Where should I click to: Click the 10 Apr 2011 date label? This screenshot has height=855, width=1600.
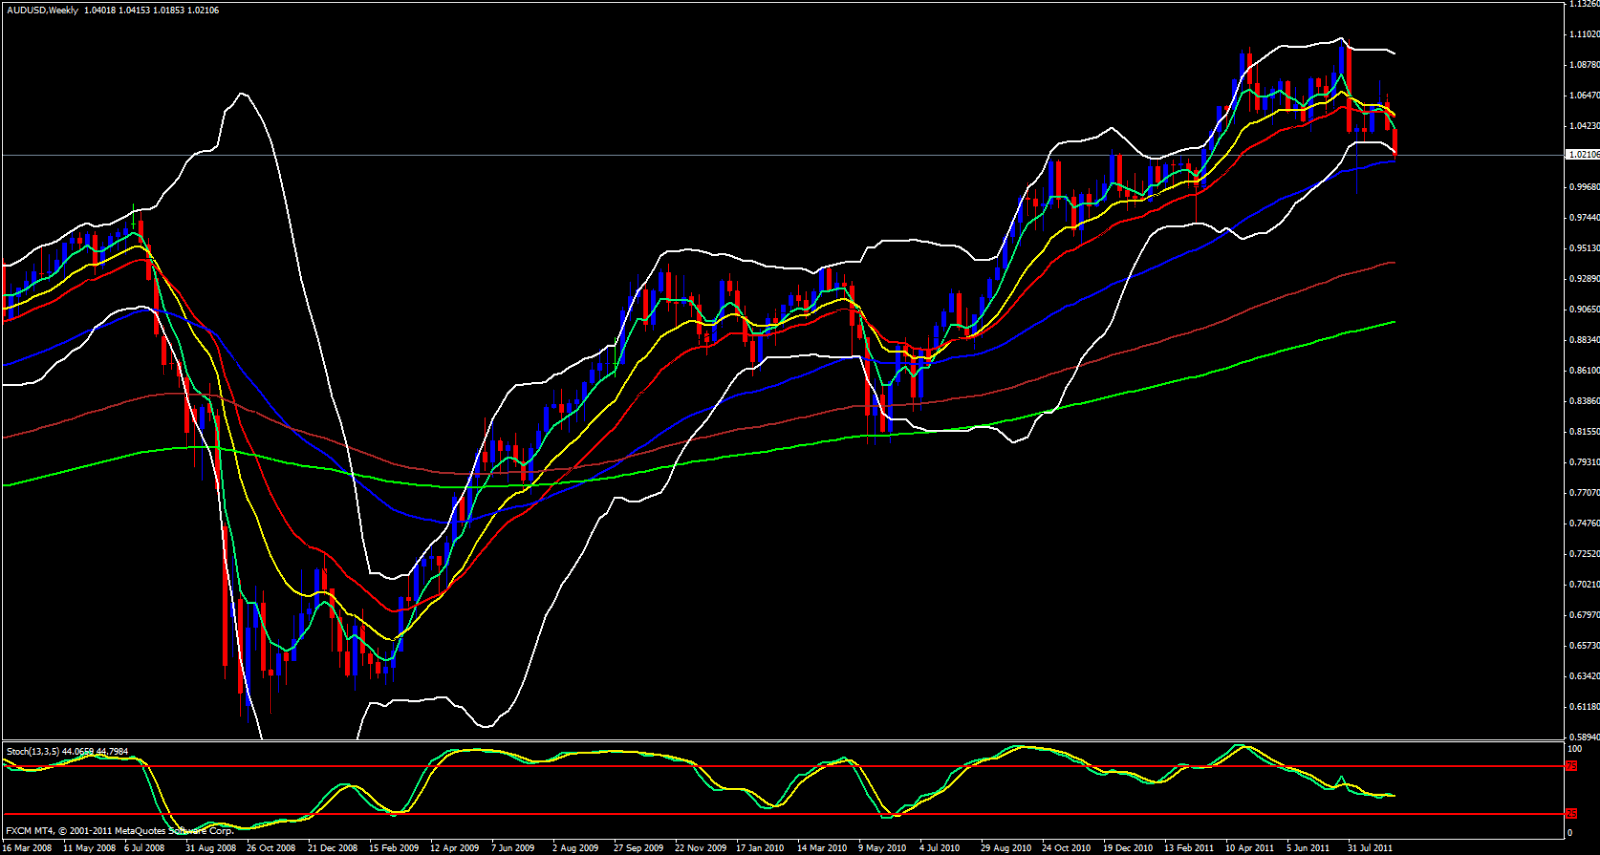[x=1249, y=848]
